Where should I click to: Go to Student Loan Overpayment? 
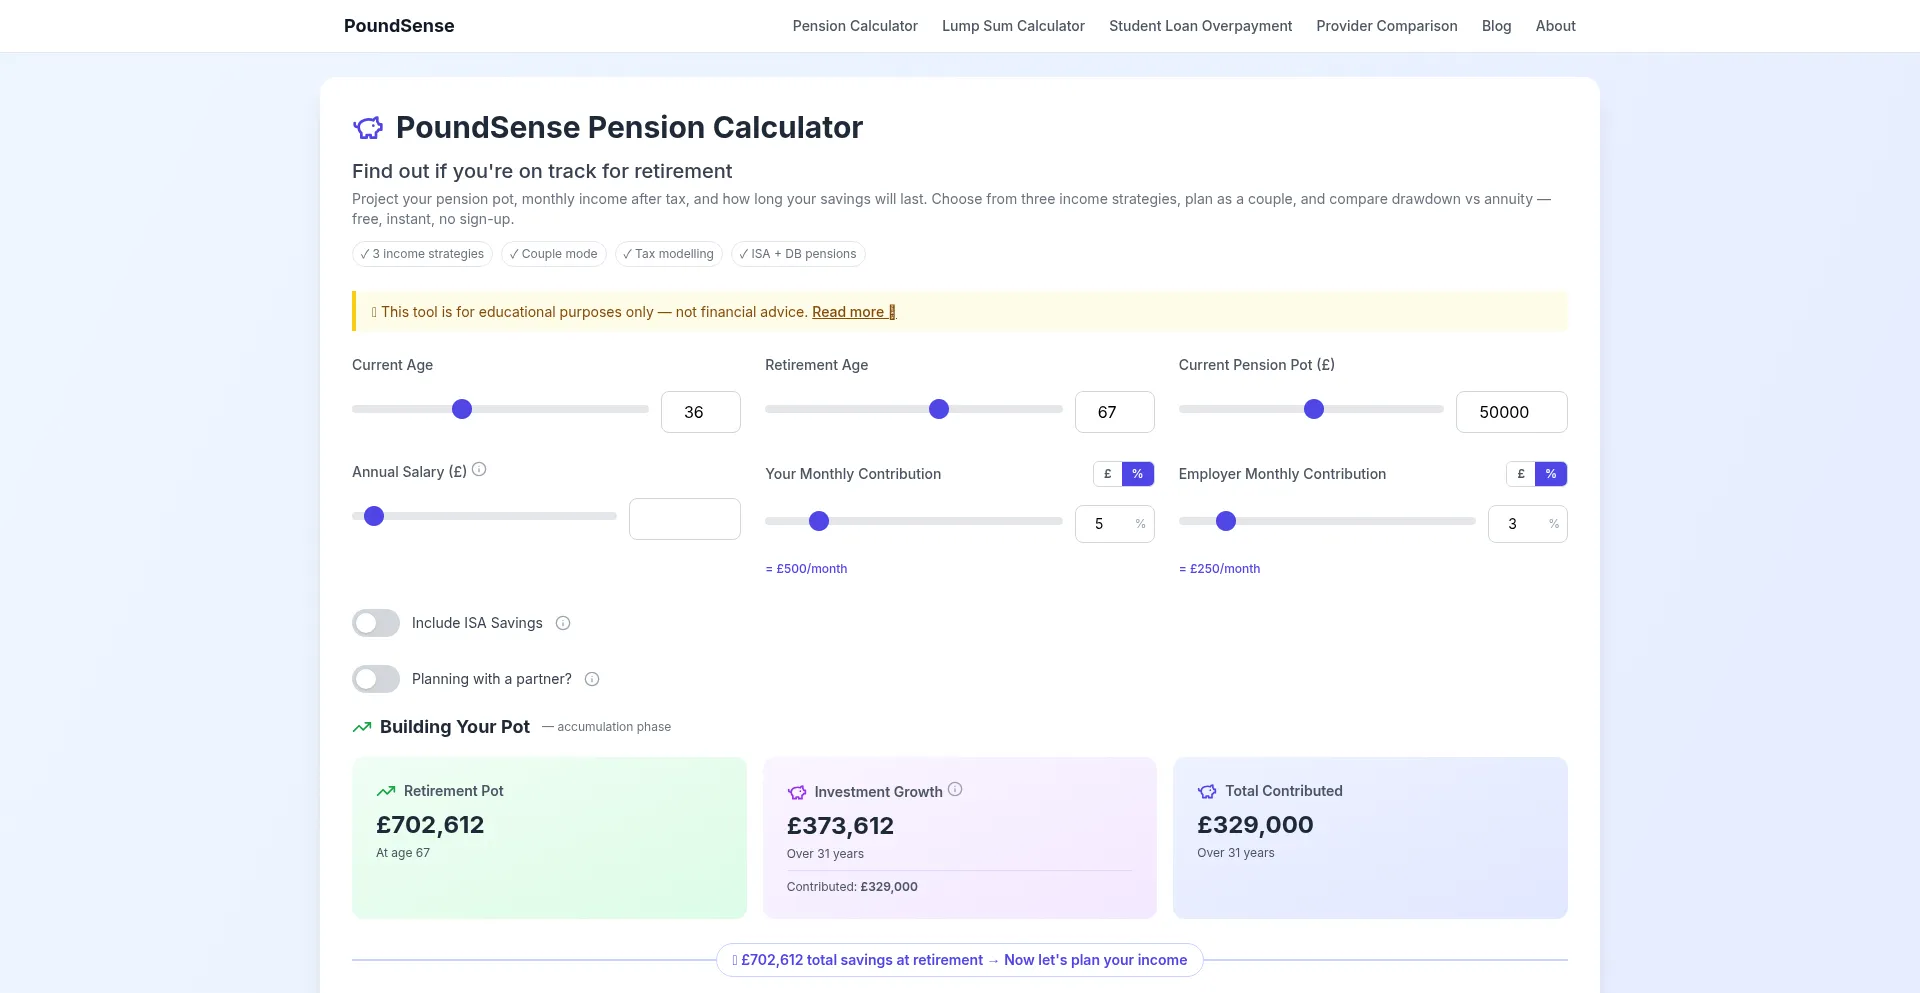[1200, 26]
